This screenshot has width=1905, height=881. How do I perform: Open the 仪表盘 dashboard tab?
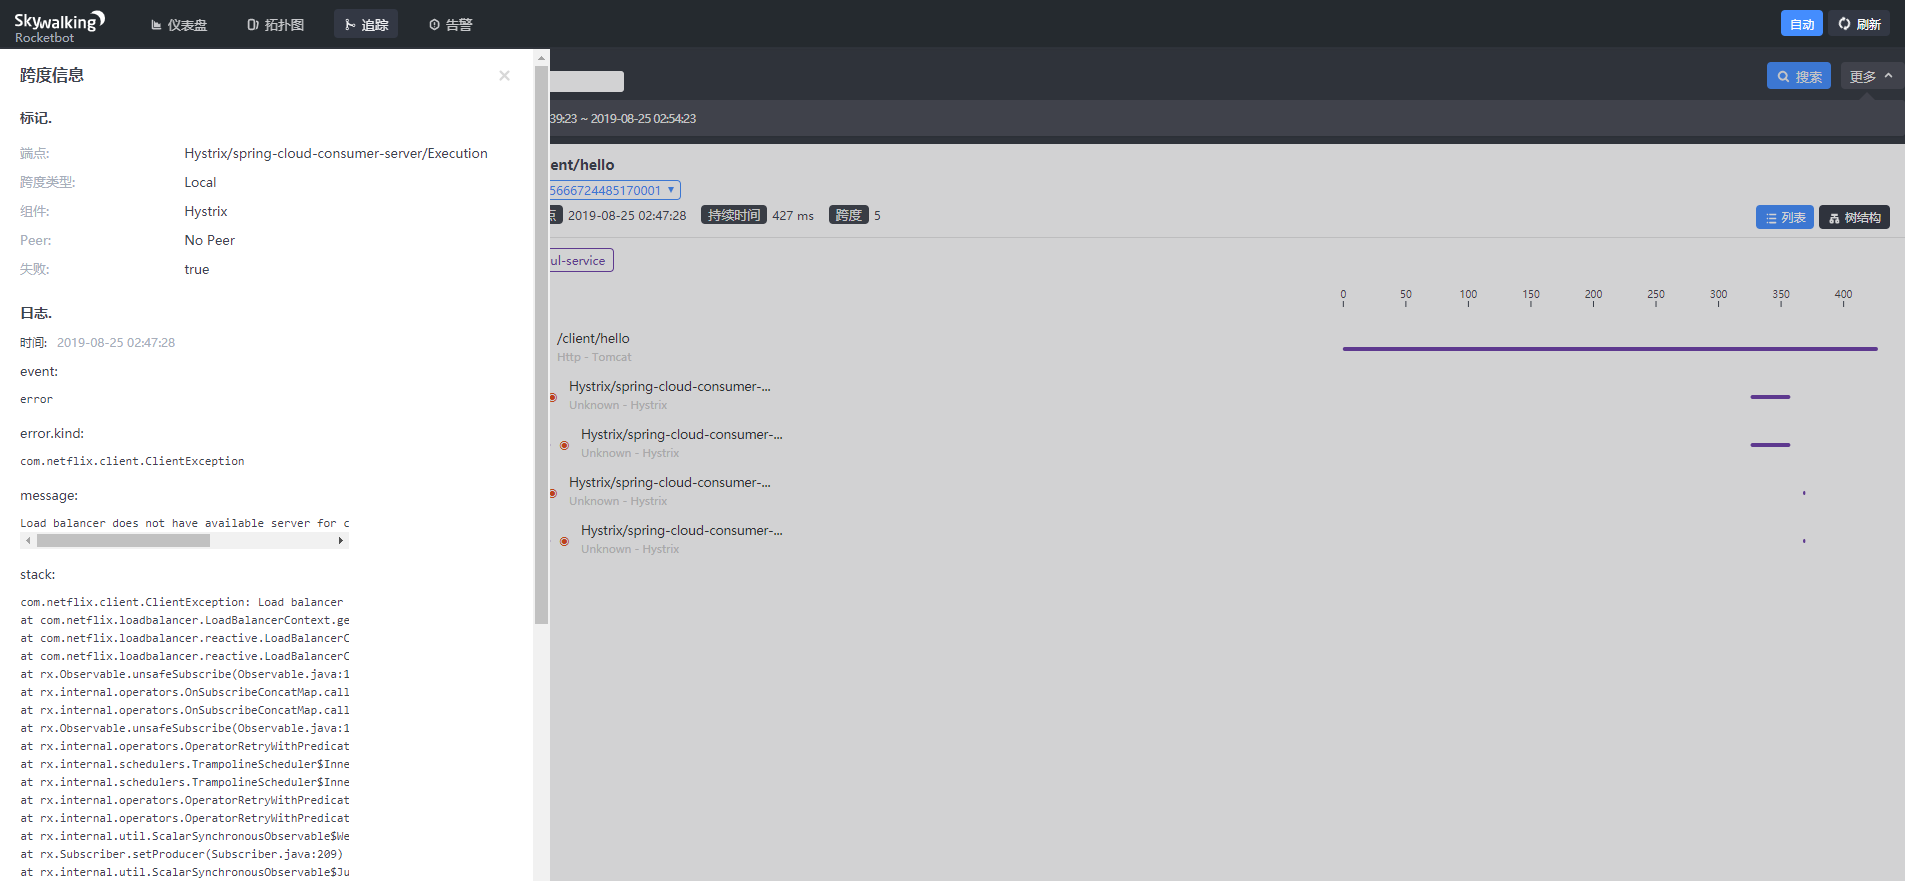[179, 25]
